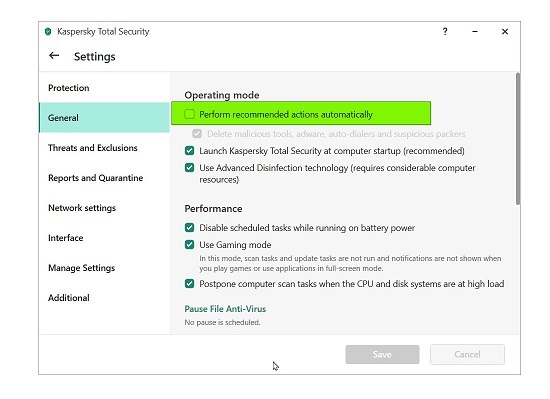Switch to Network settings section
The width and height of the screenshot is (550, 399).
click(x=104, y=208)
